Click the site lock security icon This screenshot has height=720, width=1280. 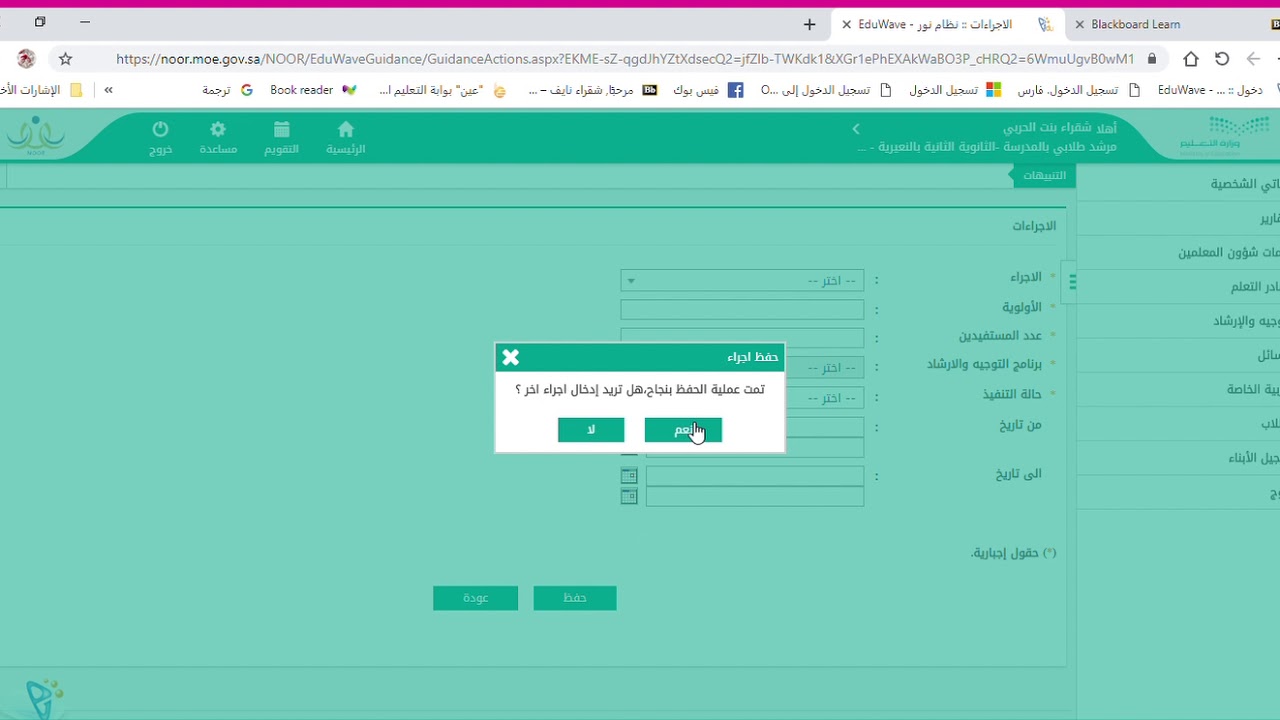[x=1152, y=59]
